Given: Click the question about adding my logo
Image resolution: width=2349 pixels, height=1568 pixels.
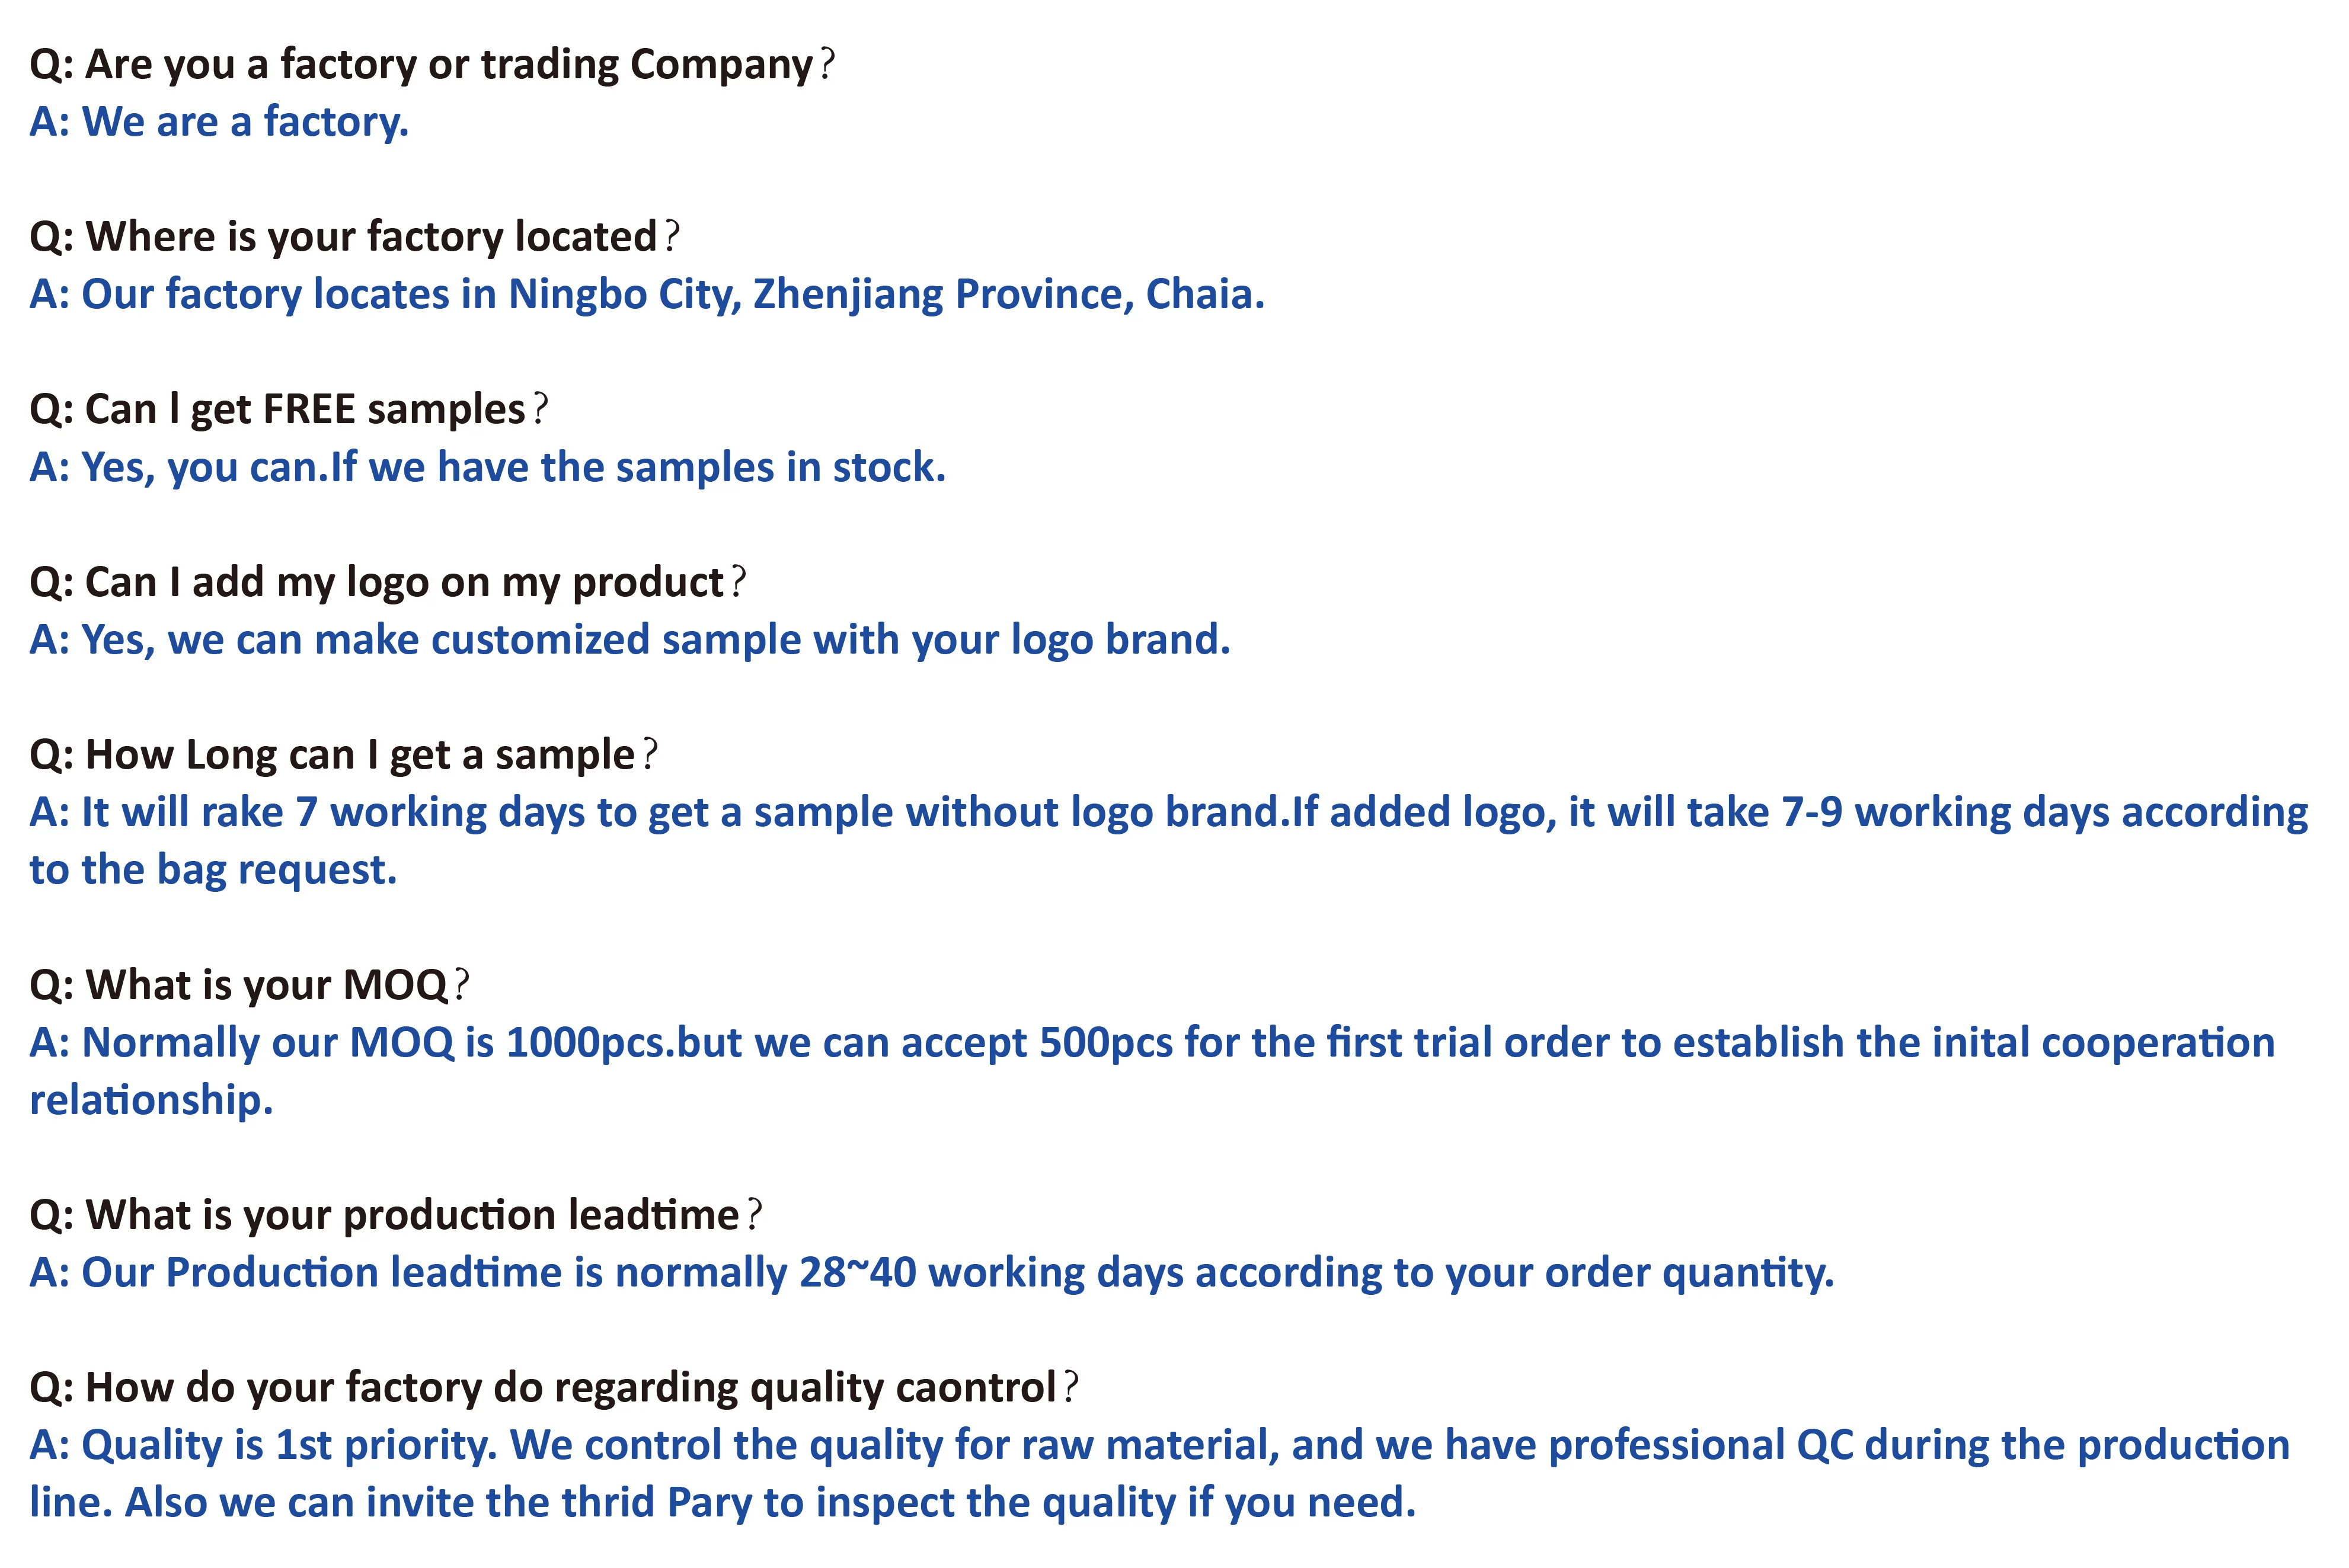Looking at the screenshot, I should pos(388,583).
